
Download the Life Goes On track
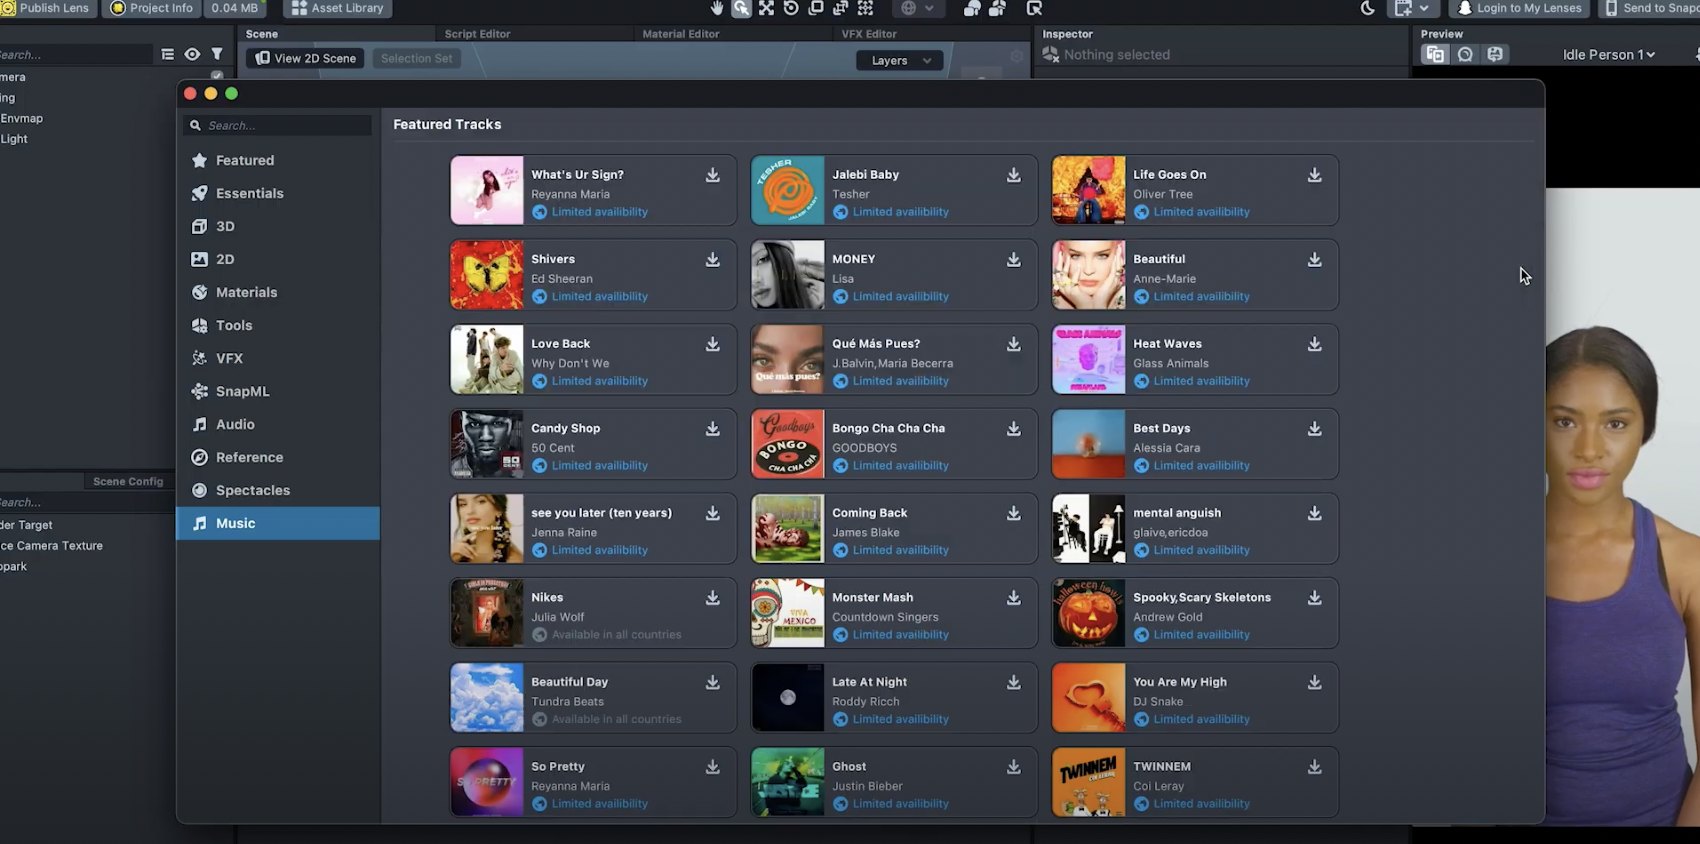point(1315,175)
